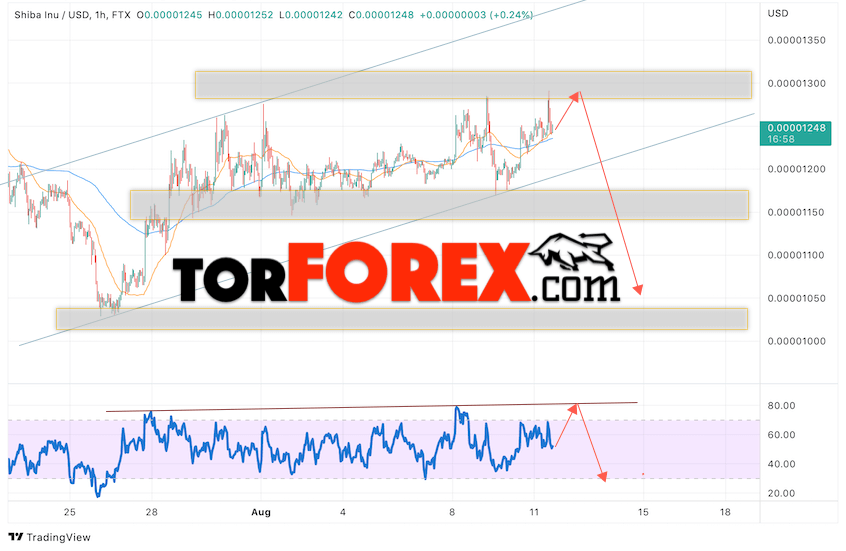Image resolution: width=846 pixels, height=551 pixels.
Task: Click the date label 15 on time axis
Action: tap(643, 512)
